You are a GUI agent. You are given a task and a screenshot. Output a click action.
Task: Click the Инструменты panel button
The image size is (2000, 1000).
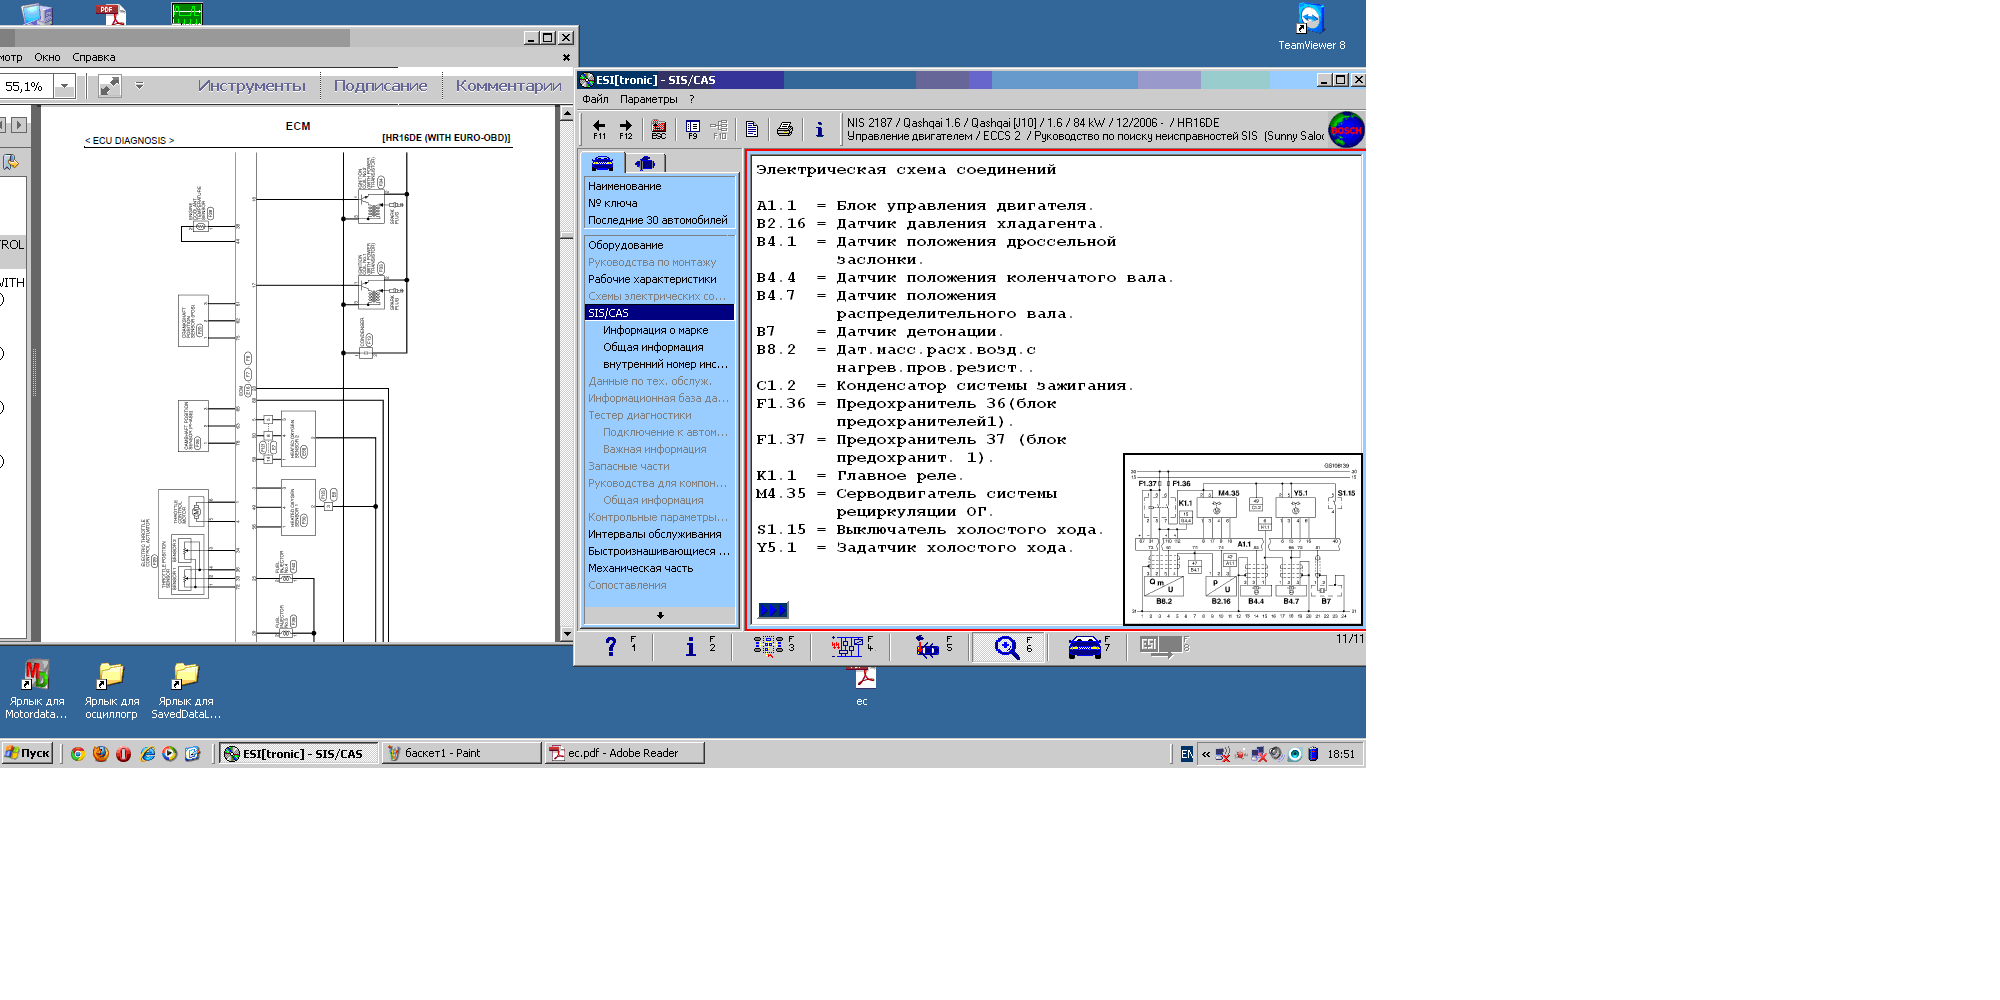point(251,86)
